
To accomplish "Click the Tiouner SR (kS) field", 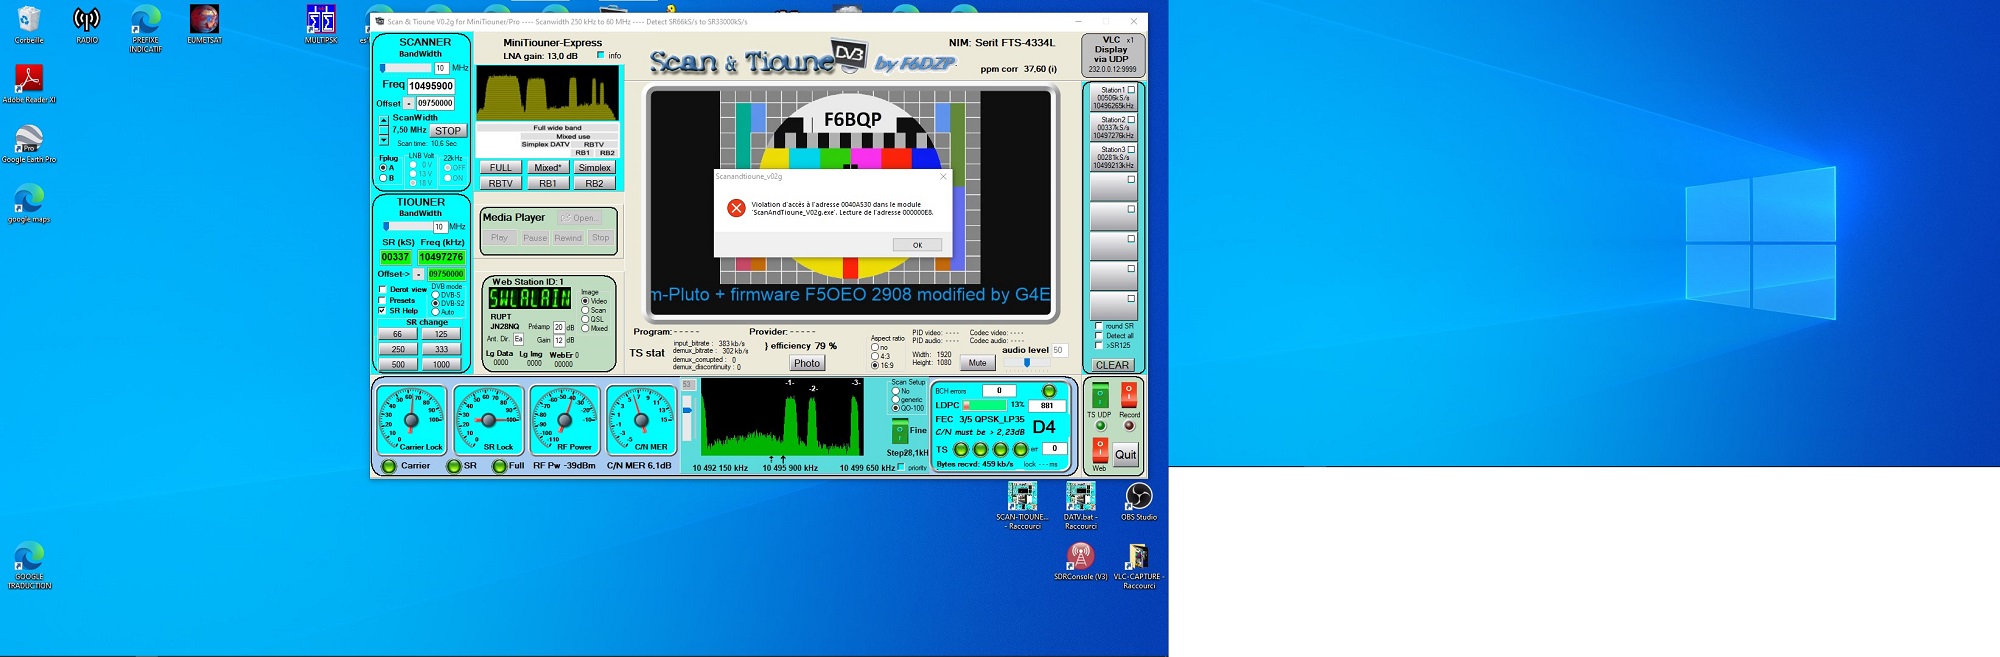I will click(x=395, y=257).
